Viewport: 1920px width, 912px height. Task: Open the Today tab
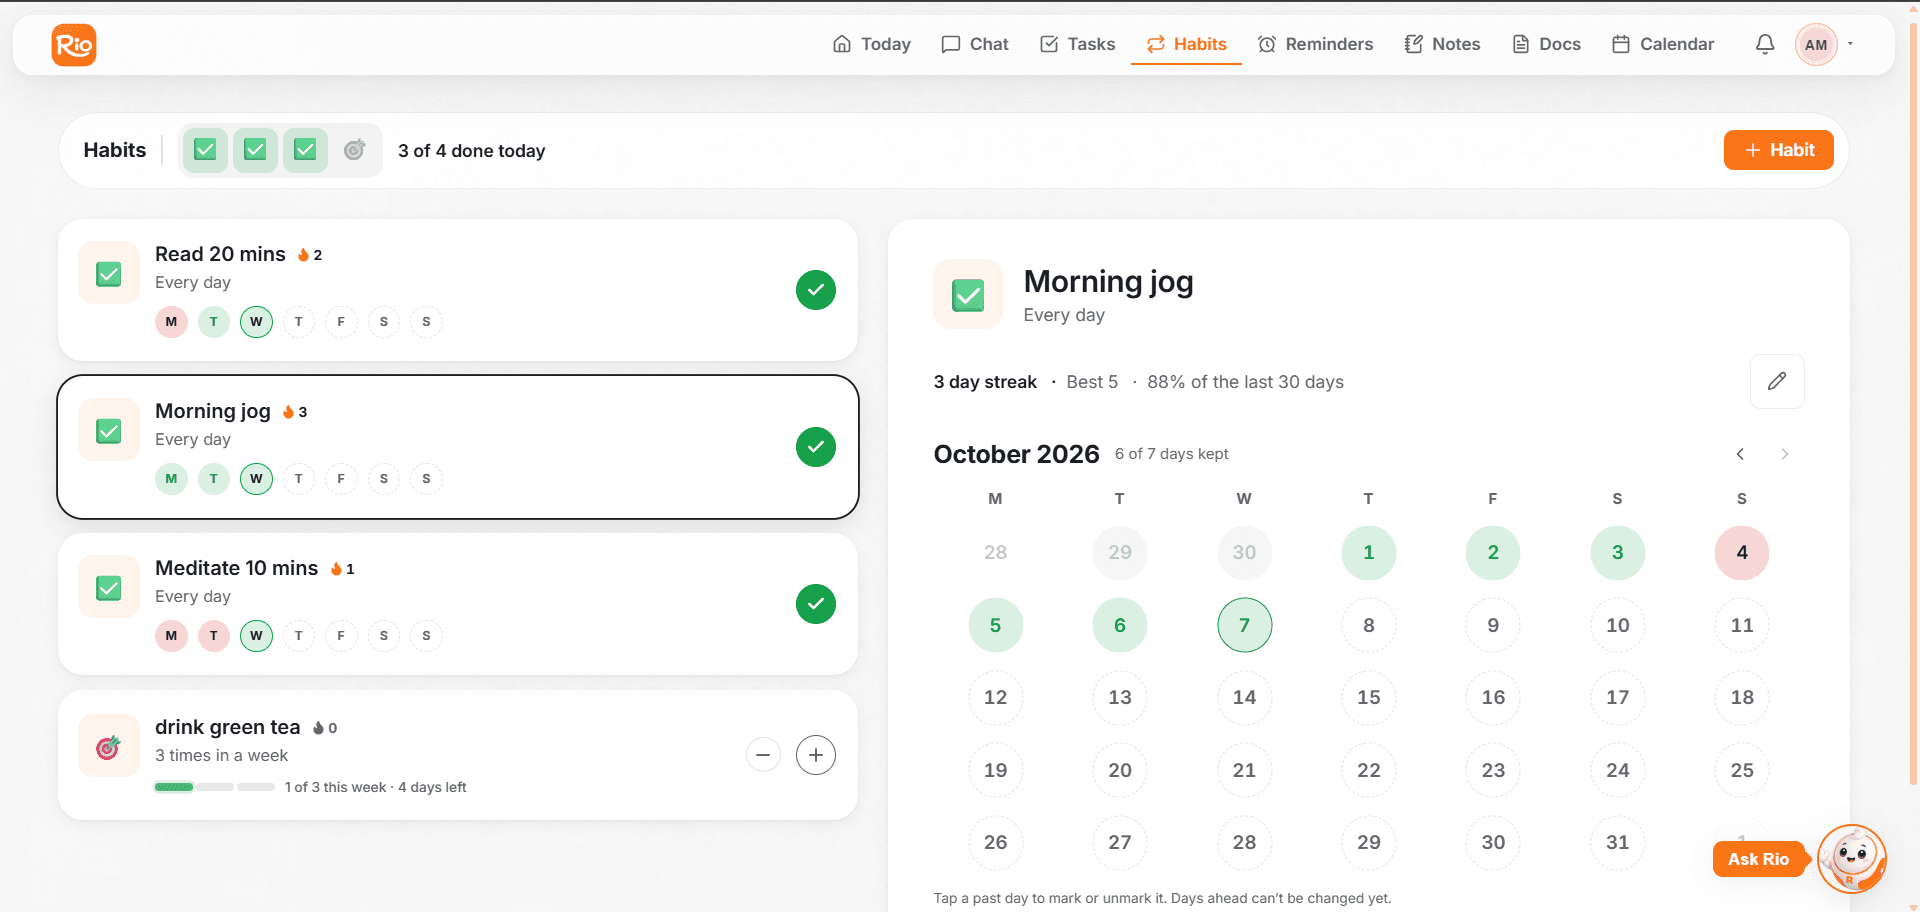[872, 44]
